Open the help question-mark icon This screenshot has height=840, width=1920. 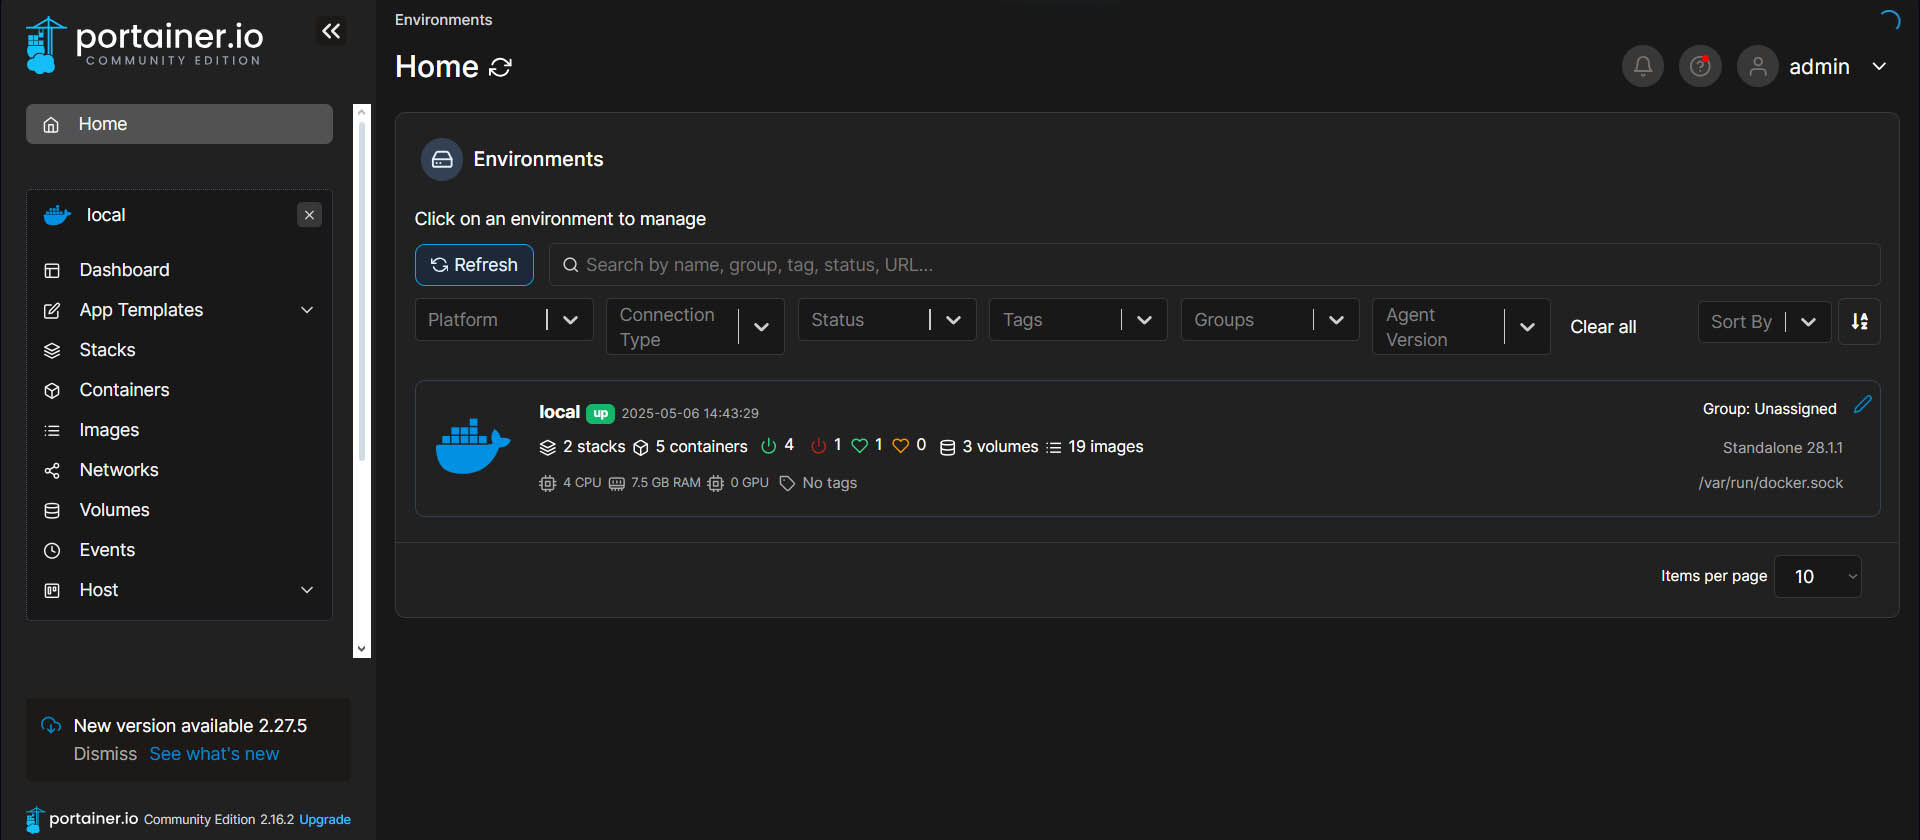coord(1699,66)
